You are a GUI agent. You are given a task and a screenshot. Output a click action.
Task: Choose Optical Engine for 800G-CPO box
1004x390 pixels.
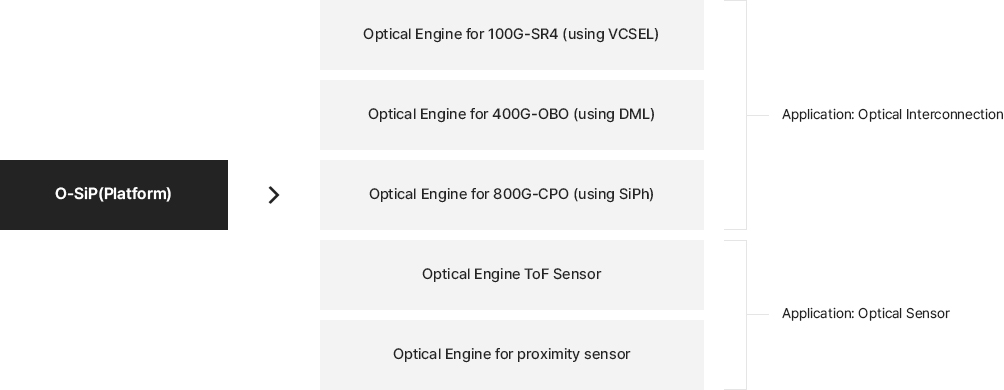[512, 195]
